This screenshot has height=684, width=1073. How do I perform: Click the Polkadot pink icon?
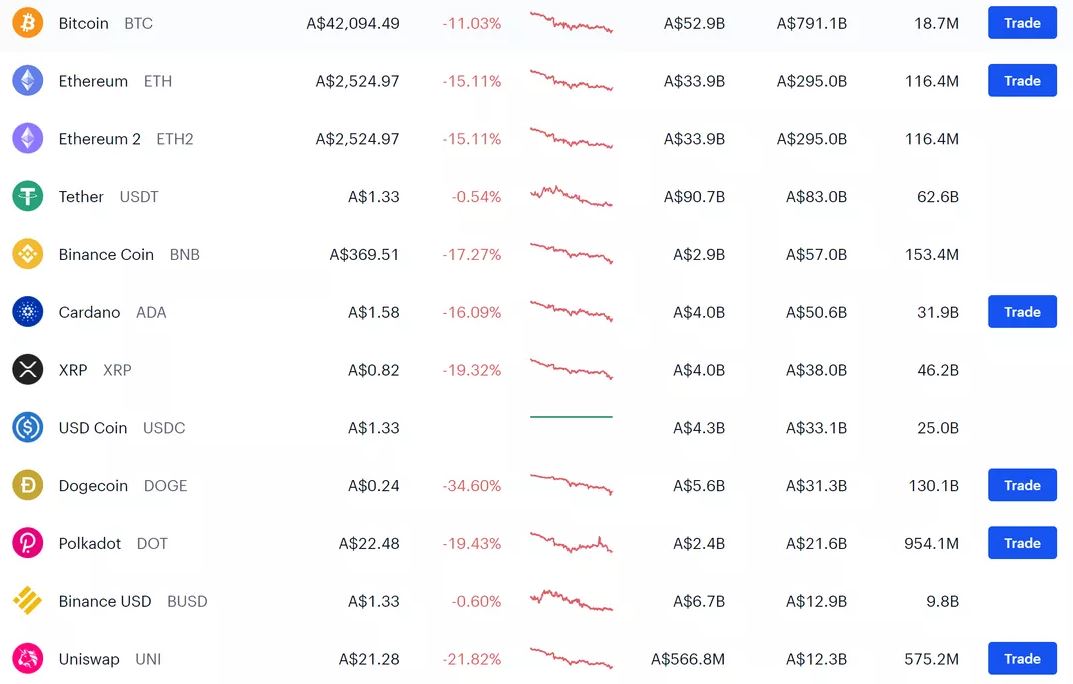(x=28, y=543)
